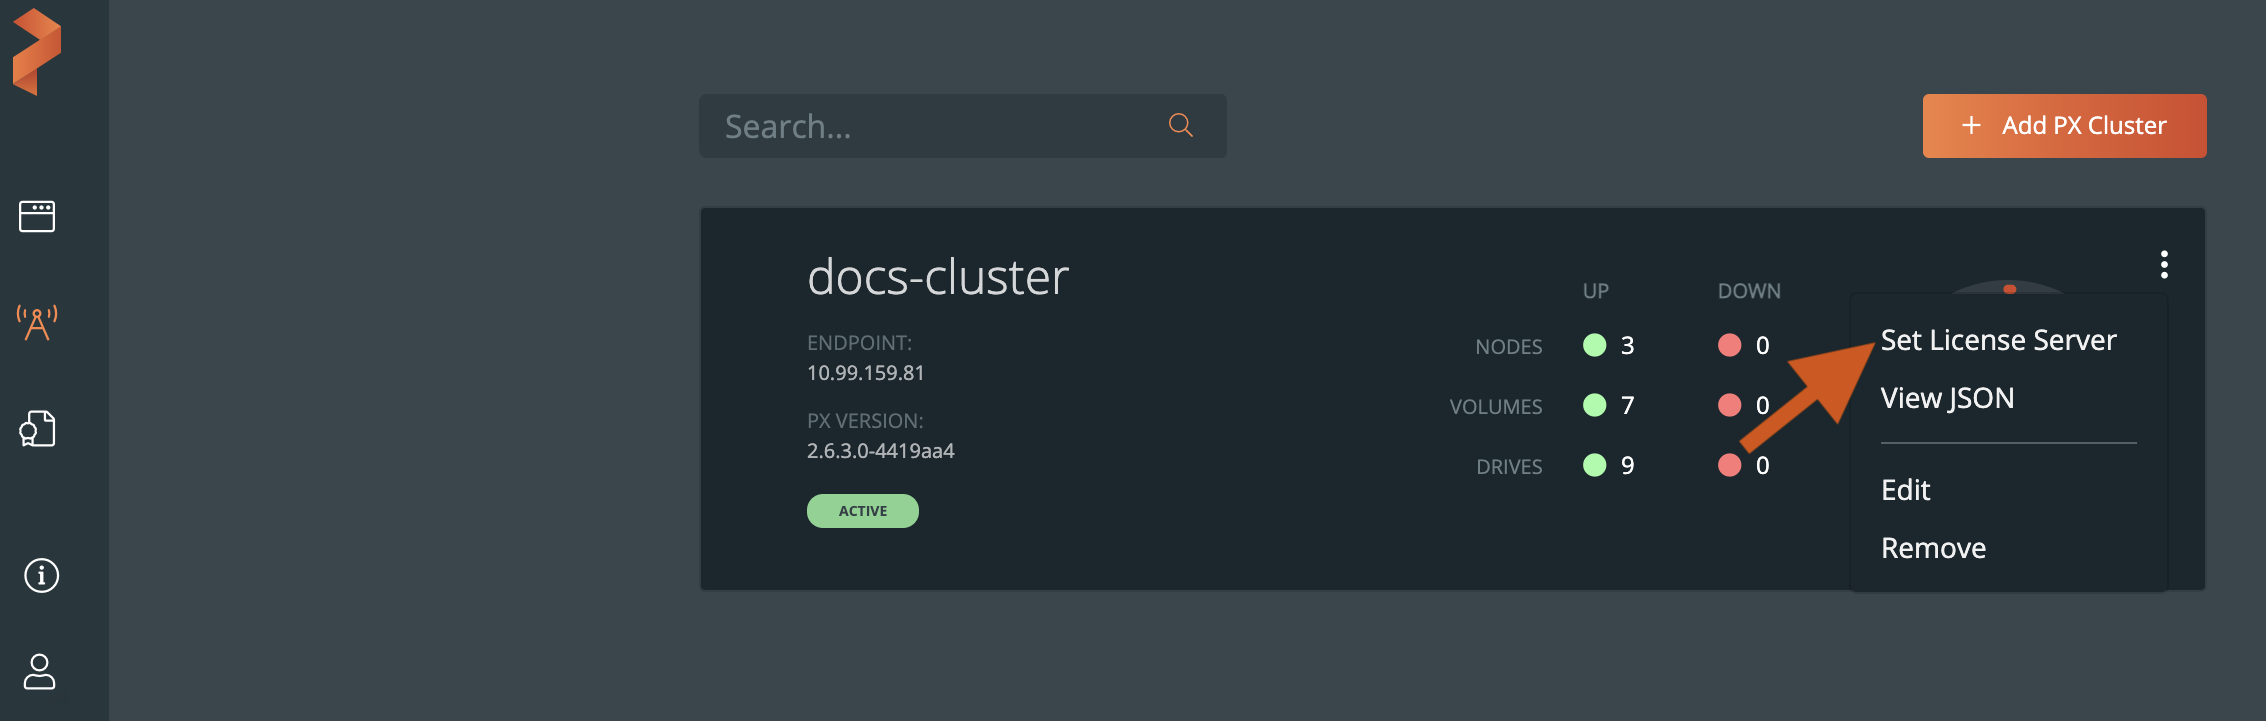This screenshot has width=2266, height=721.
Task: Open the info icon in the sidebar
Action: pos(41,575)
